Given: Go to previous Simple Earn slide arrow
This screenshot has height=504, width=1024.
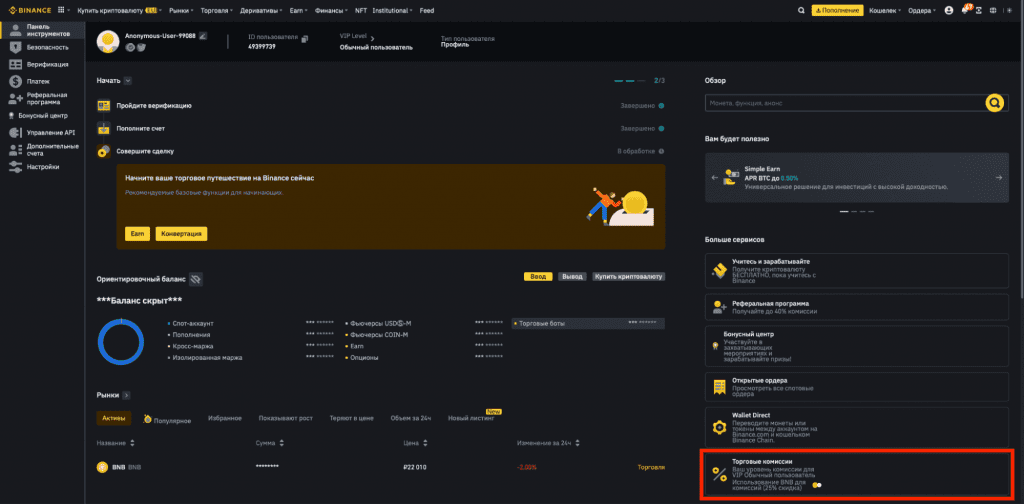Looking at the screenshot, I should tap(714, 178).
